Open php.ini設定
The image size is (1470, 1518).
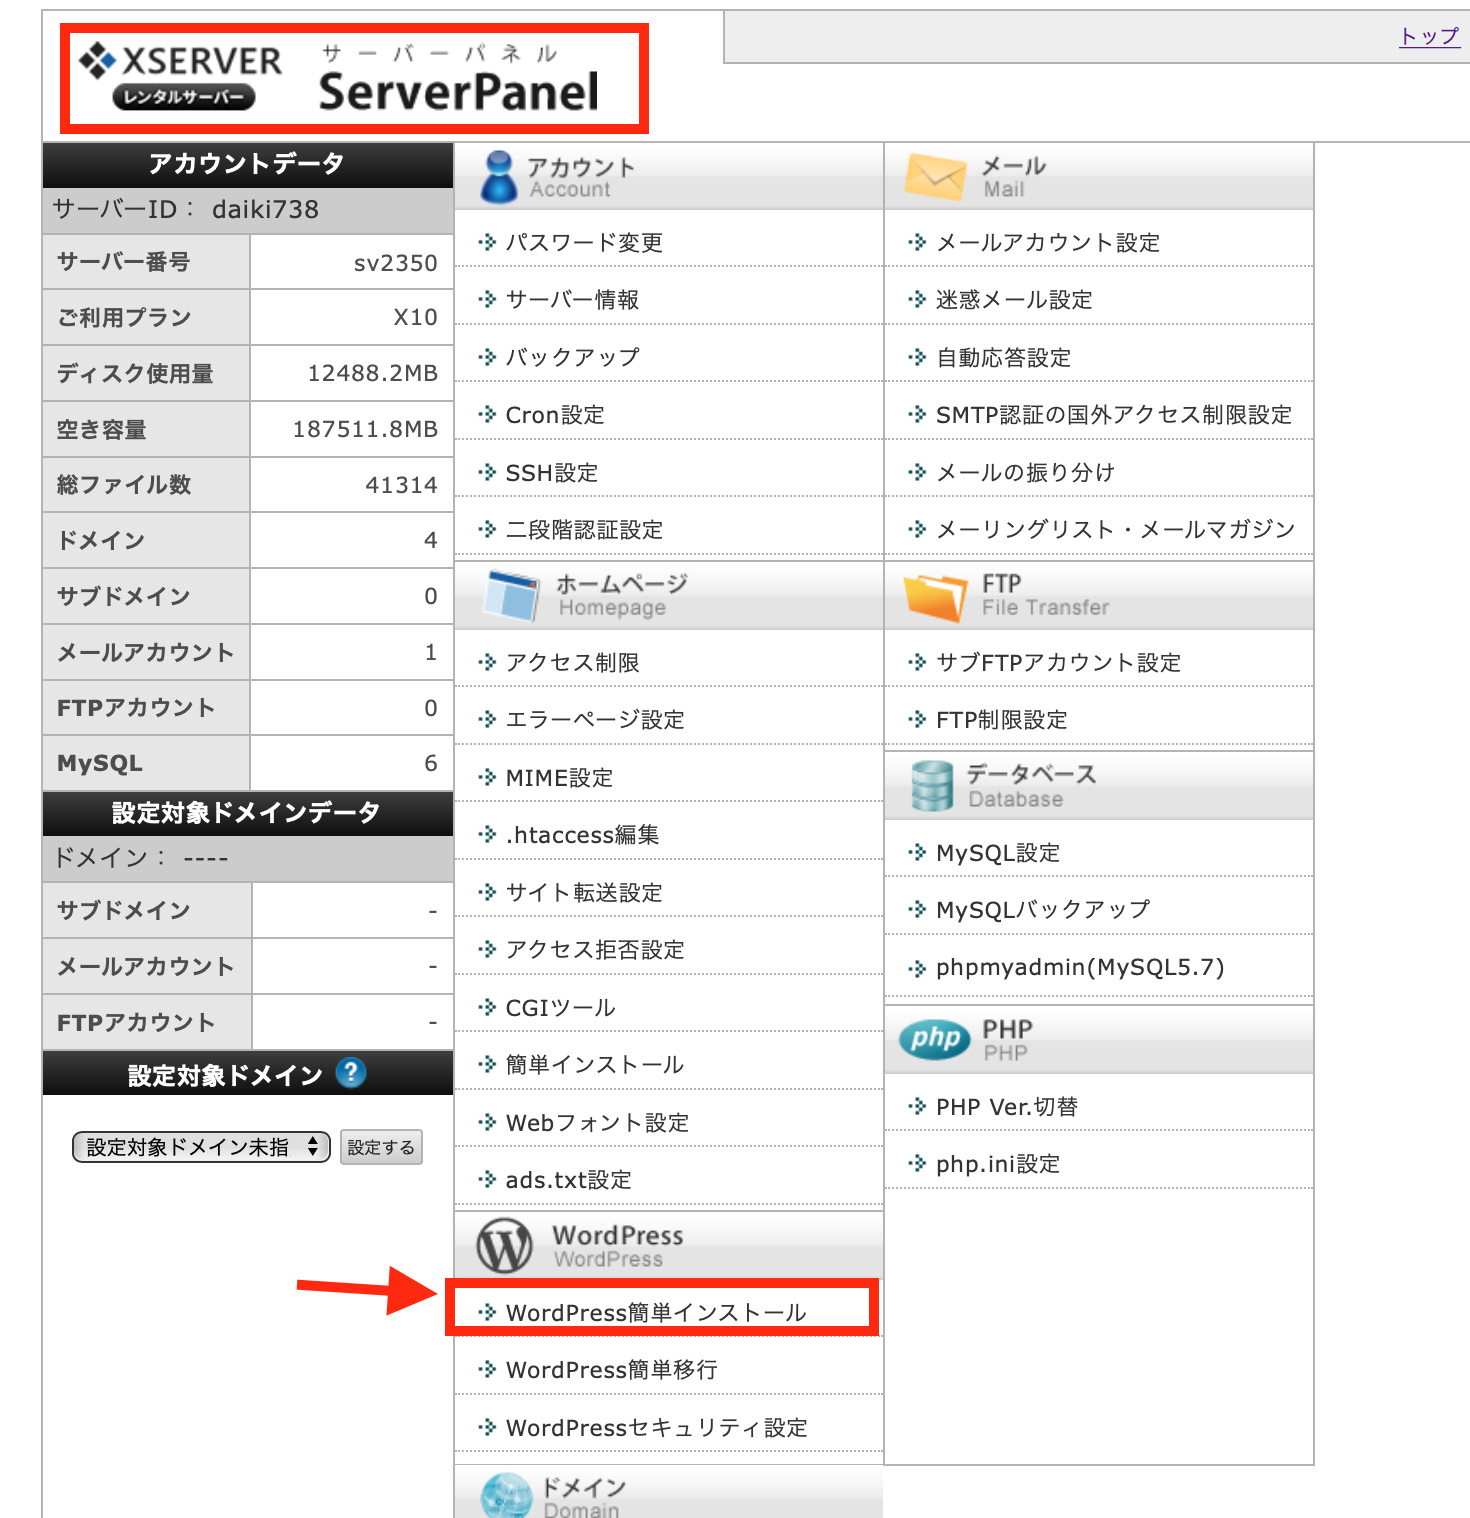pyautogui.click(x=998, y=1163)
